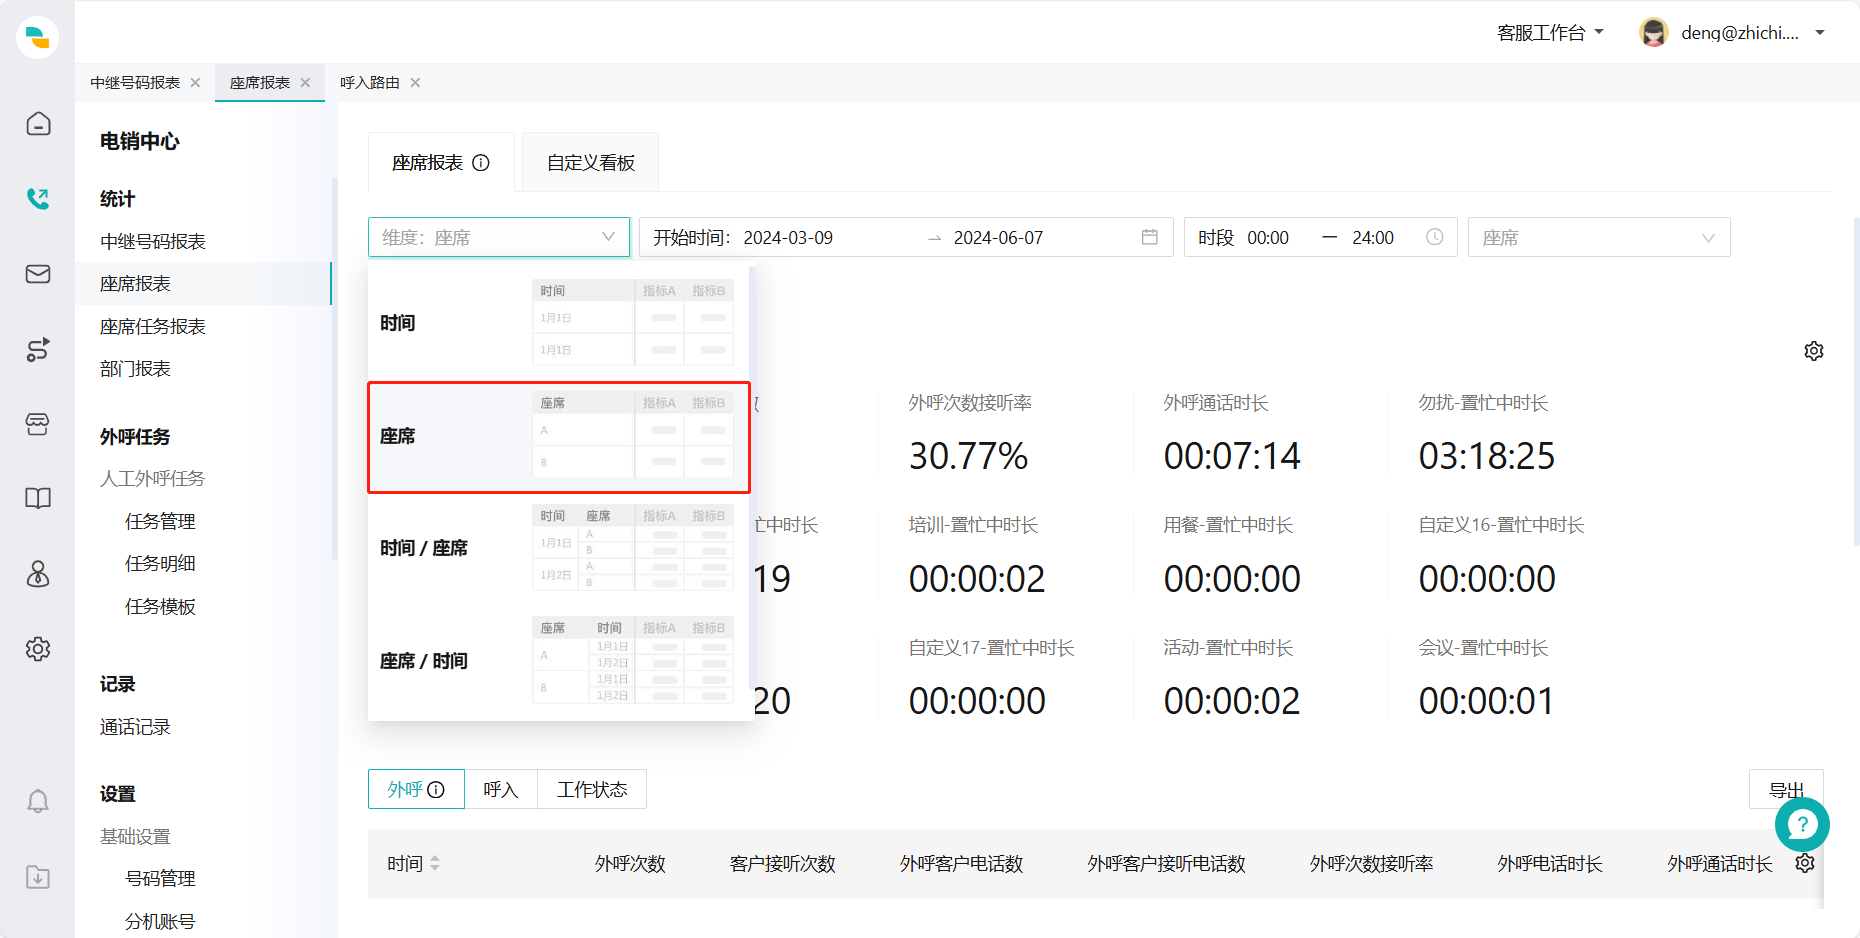Open 通话记录 in the sidebar
The width and height of the screenshot is (1860, 938).
[x=135, y=727]
